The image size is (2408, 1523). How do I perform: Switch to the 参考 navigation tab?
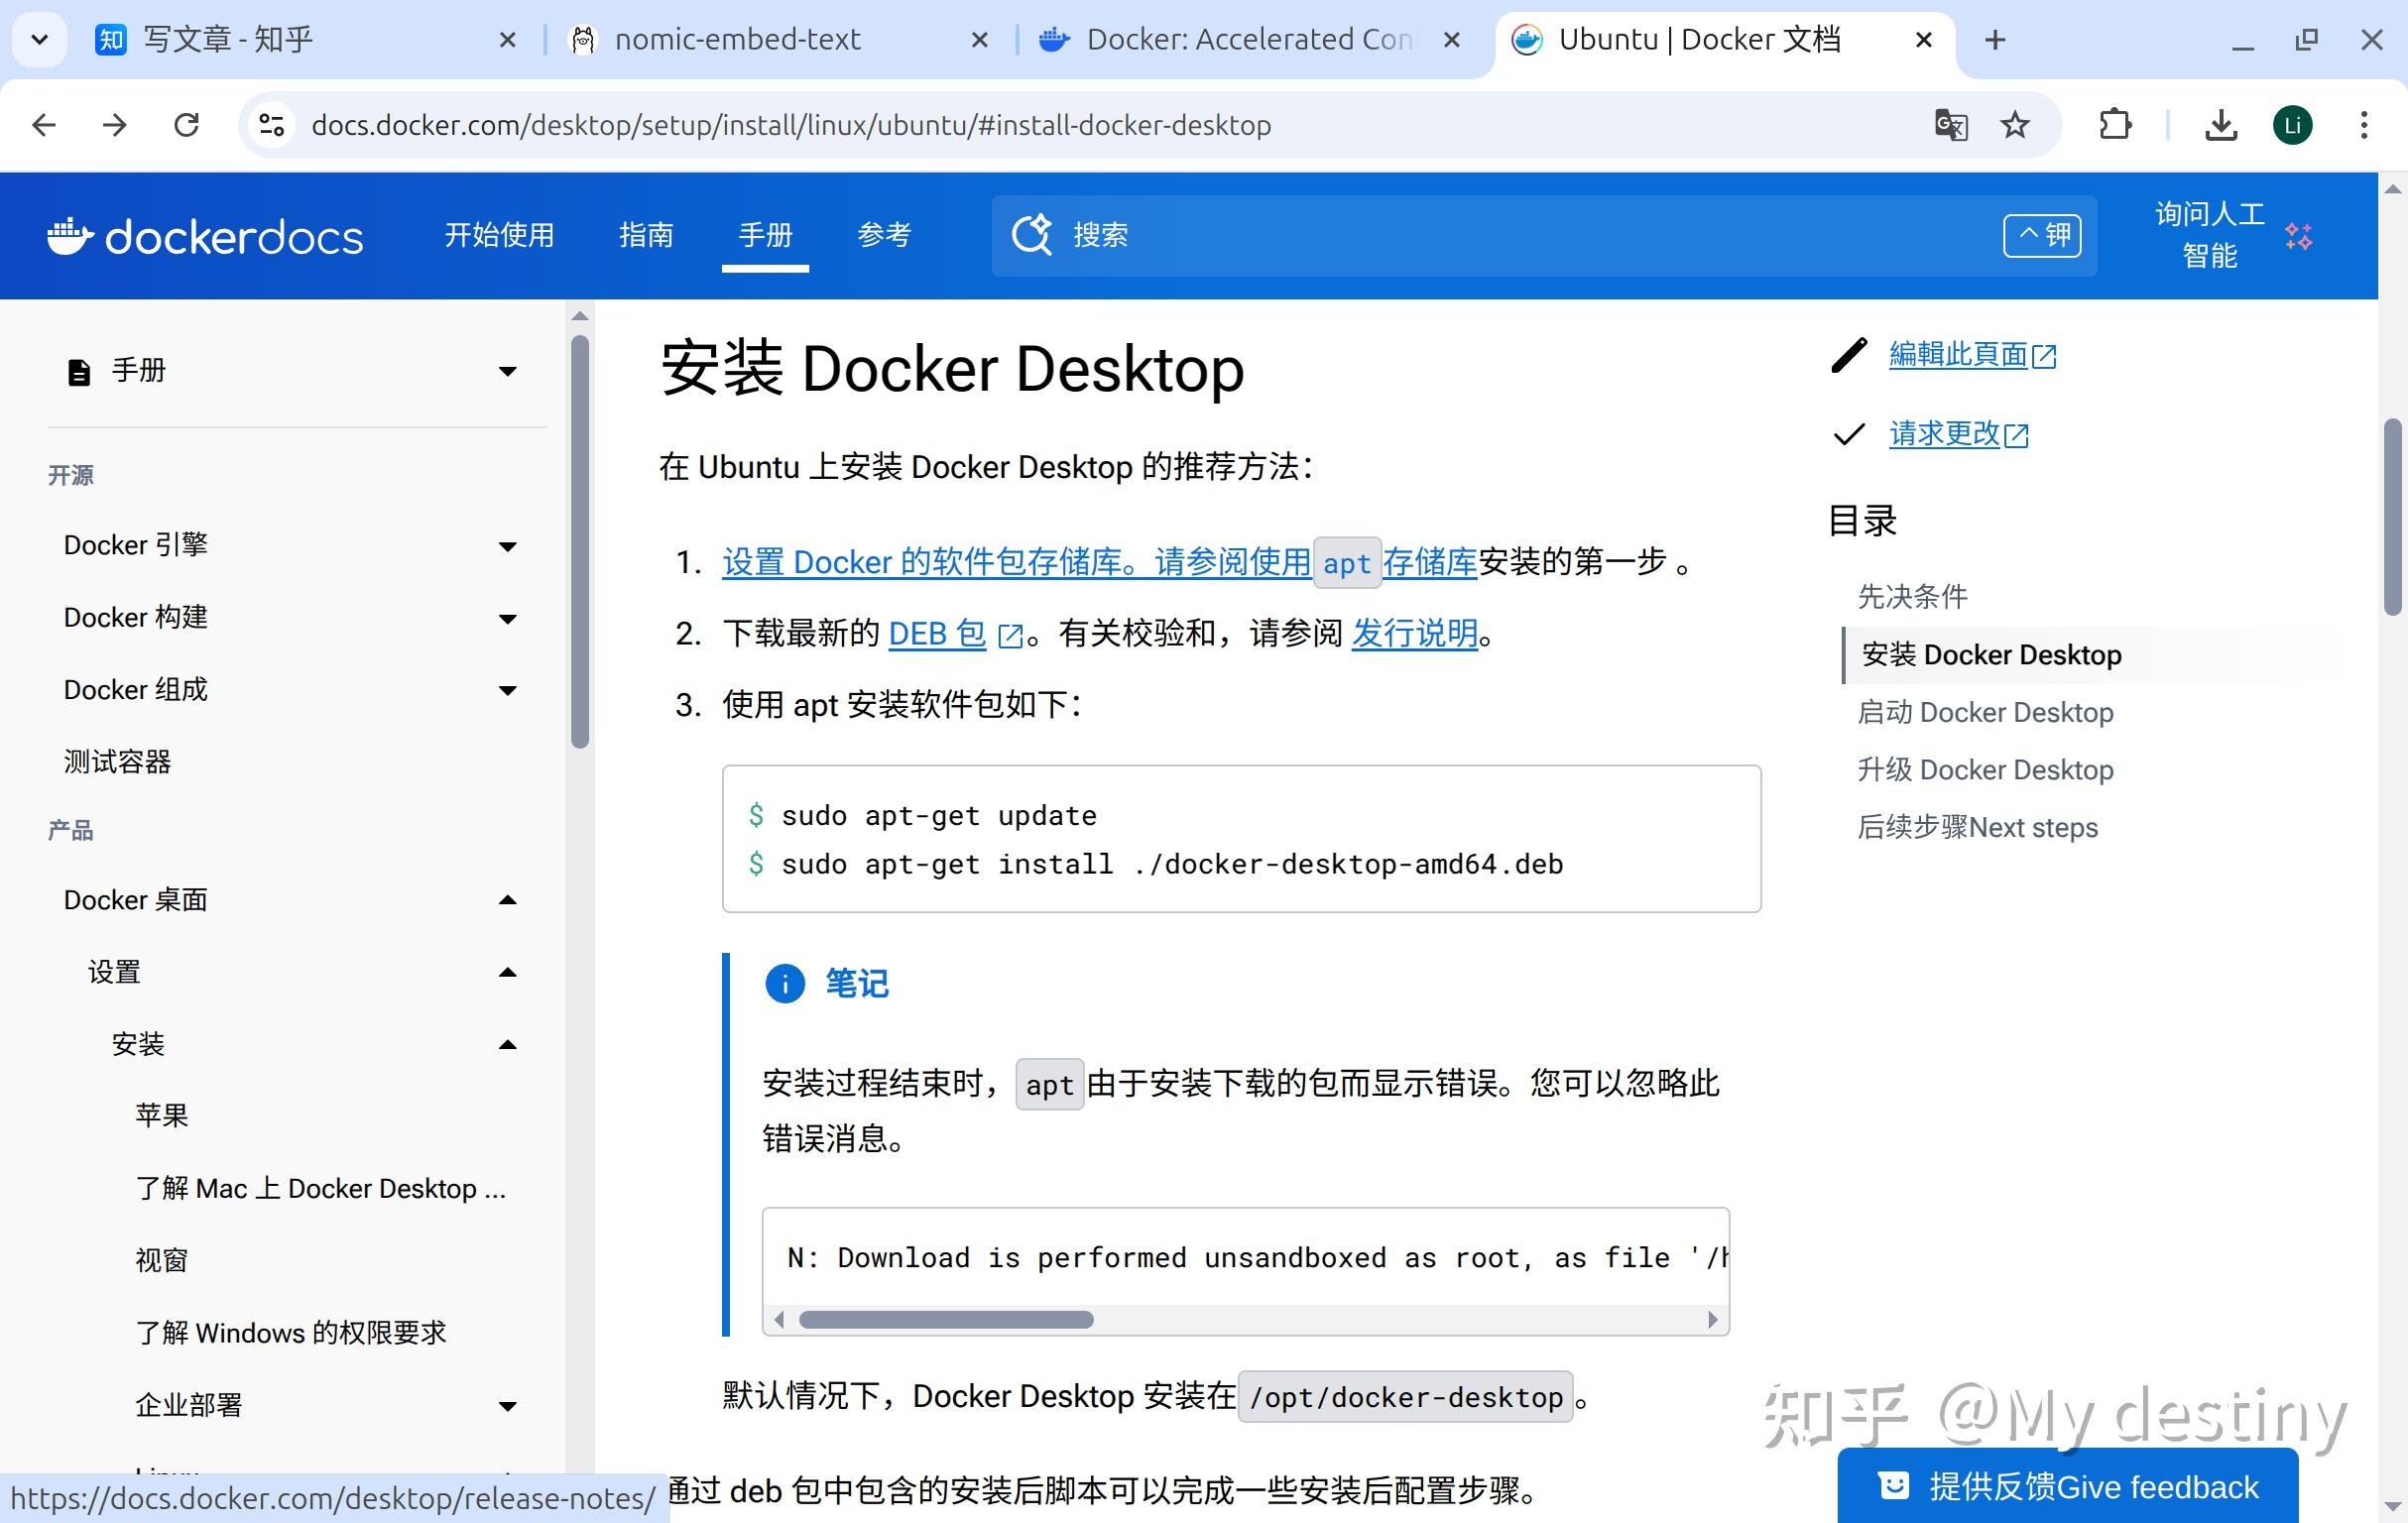click(884, 235)
